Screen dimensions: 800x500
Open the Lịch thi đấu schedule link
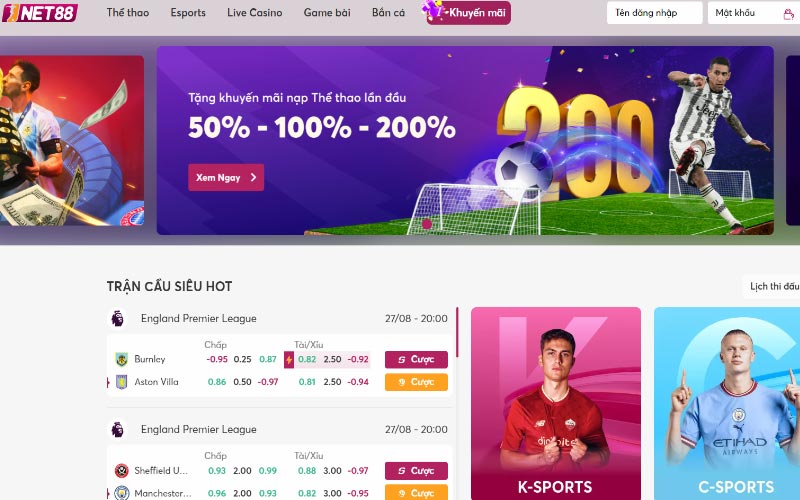pyautogui.click(x=773, y=286)
